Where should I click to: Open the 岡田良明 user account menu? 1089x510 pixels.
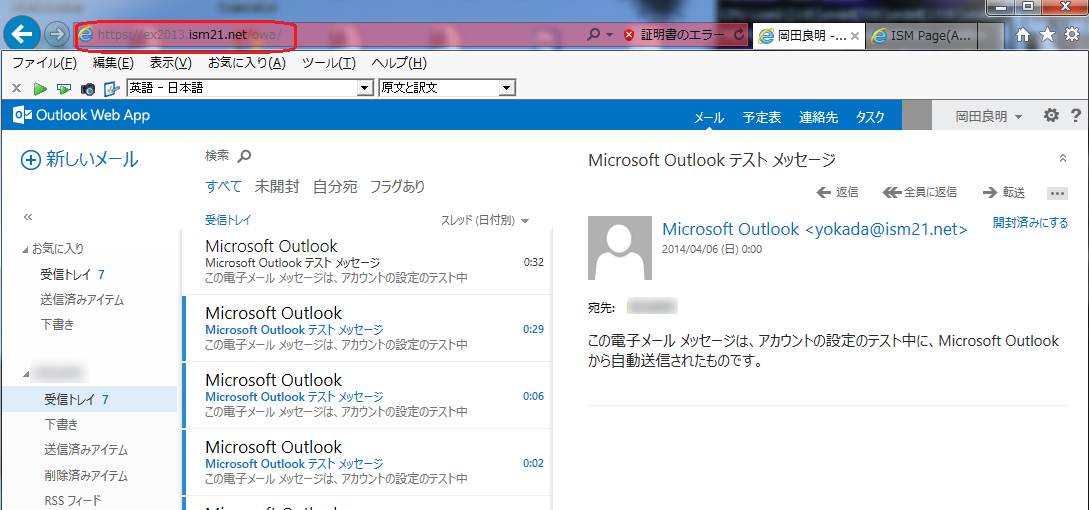pyautogui.click(x=988, y=117)
